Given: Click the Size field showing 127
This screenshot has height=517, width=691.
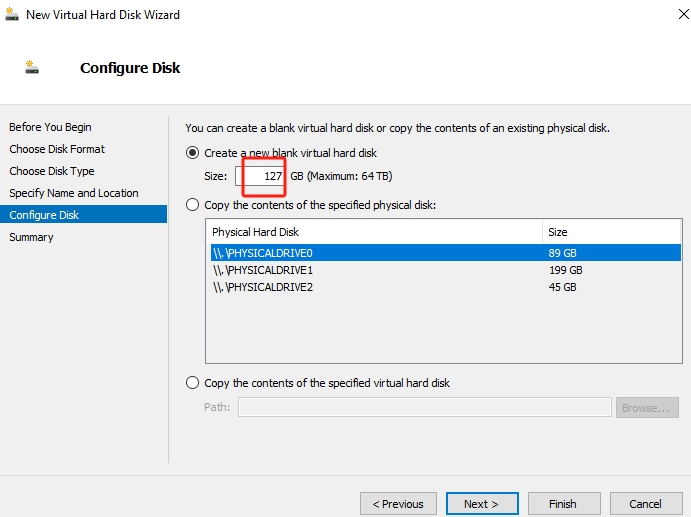Looking at the screenshot, I should 260,176.
